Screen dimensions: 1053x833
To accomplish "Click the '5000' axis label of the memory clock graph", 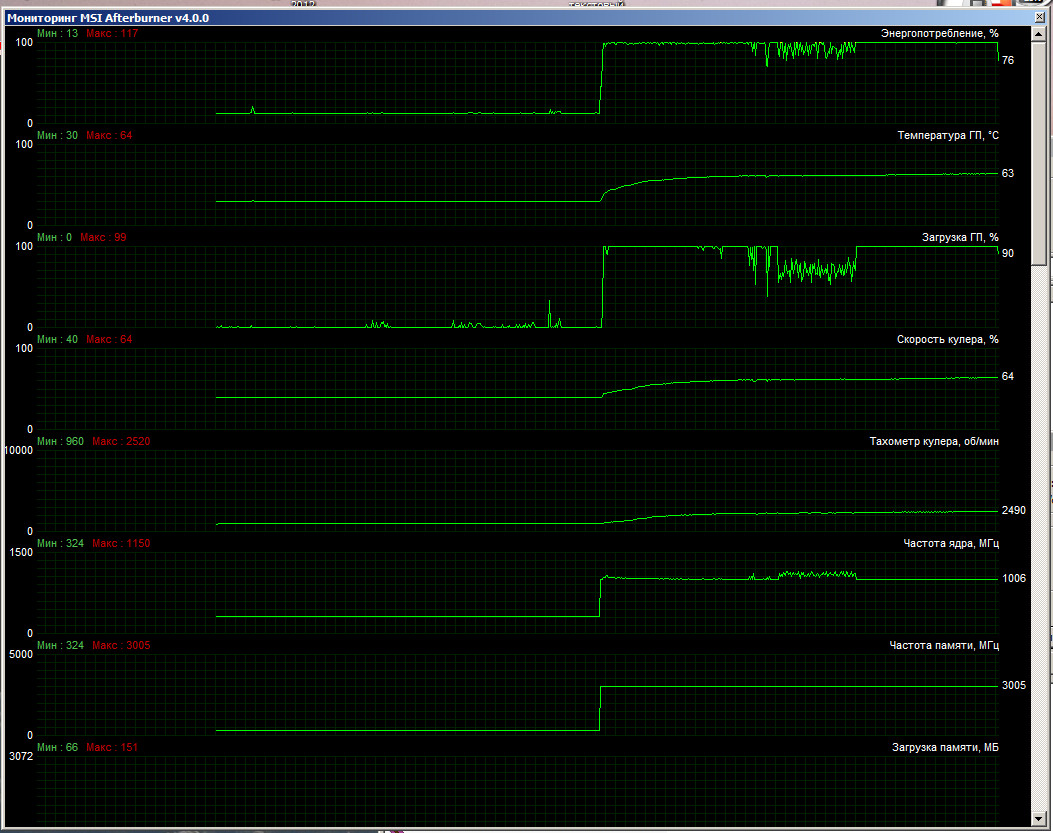I will pyautogui.click(x=21, y=655).
